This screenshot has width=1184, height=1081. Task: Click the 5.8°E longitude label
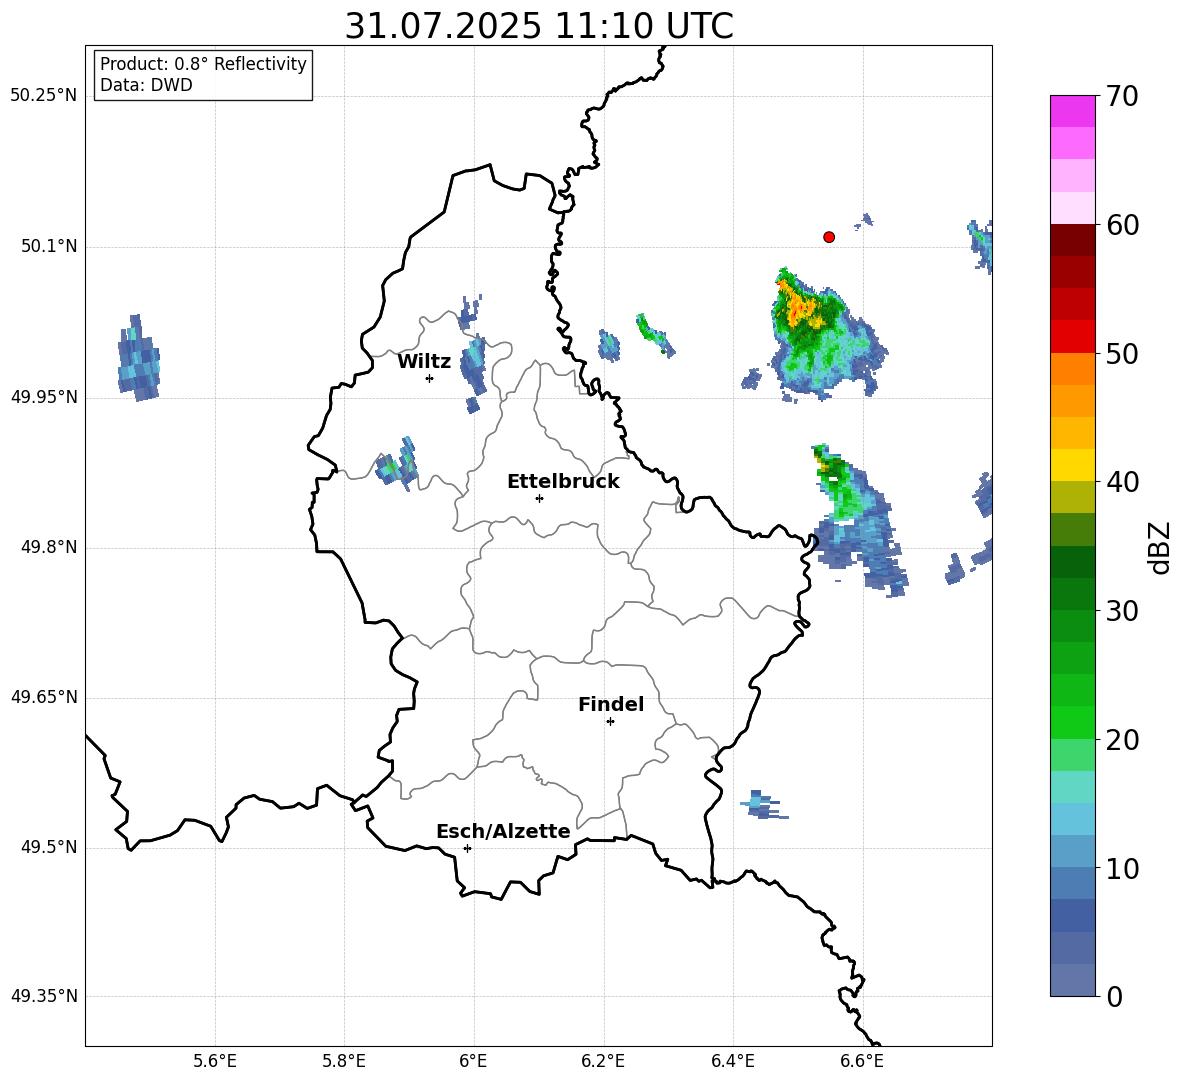pyautogui.click(x=344, y=1061)
